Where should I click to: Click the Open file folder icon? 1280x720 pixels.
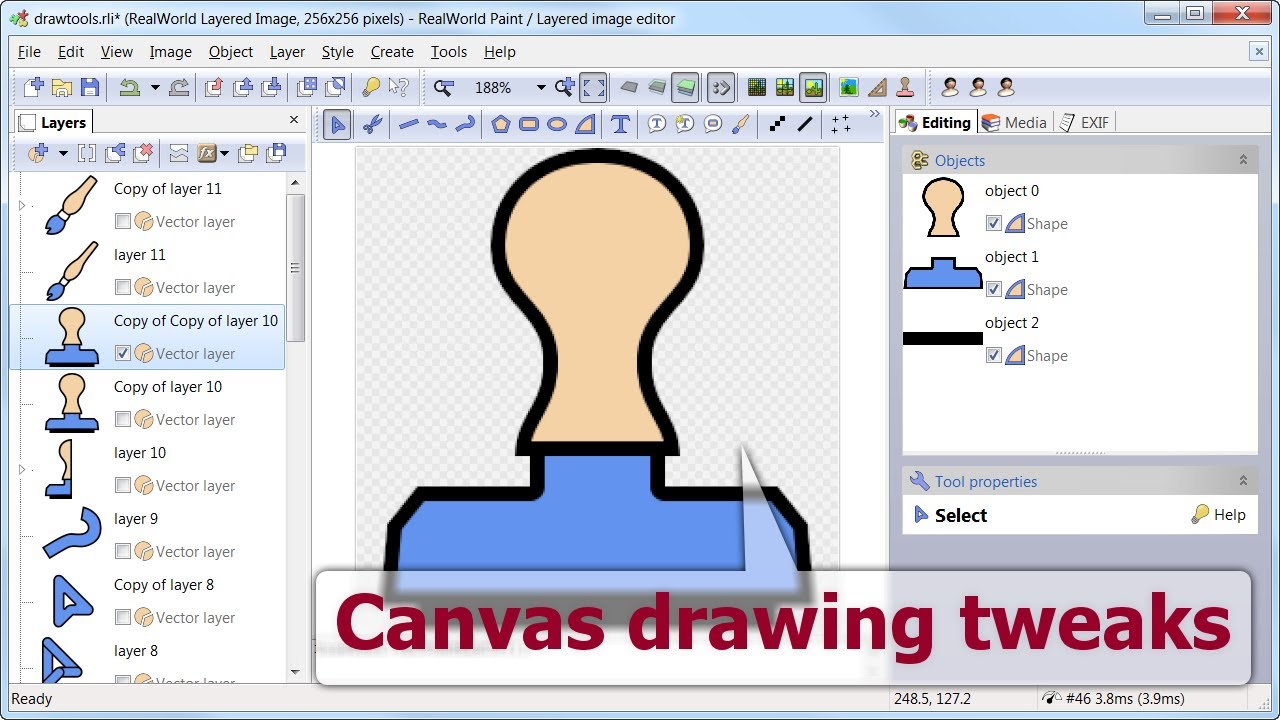pos(62,87)
